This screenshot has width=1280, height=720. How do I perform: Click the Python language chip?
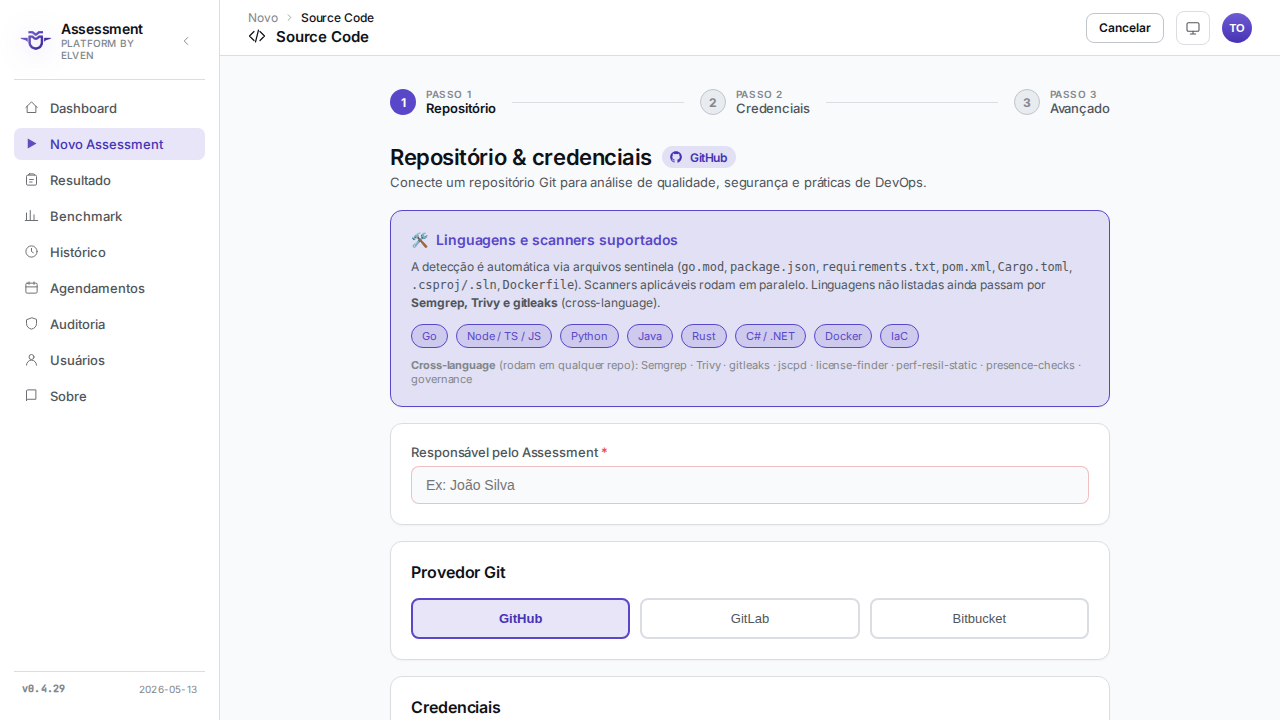pos(590,336)
